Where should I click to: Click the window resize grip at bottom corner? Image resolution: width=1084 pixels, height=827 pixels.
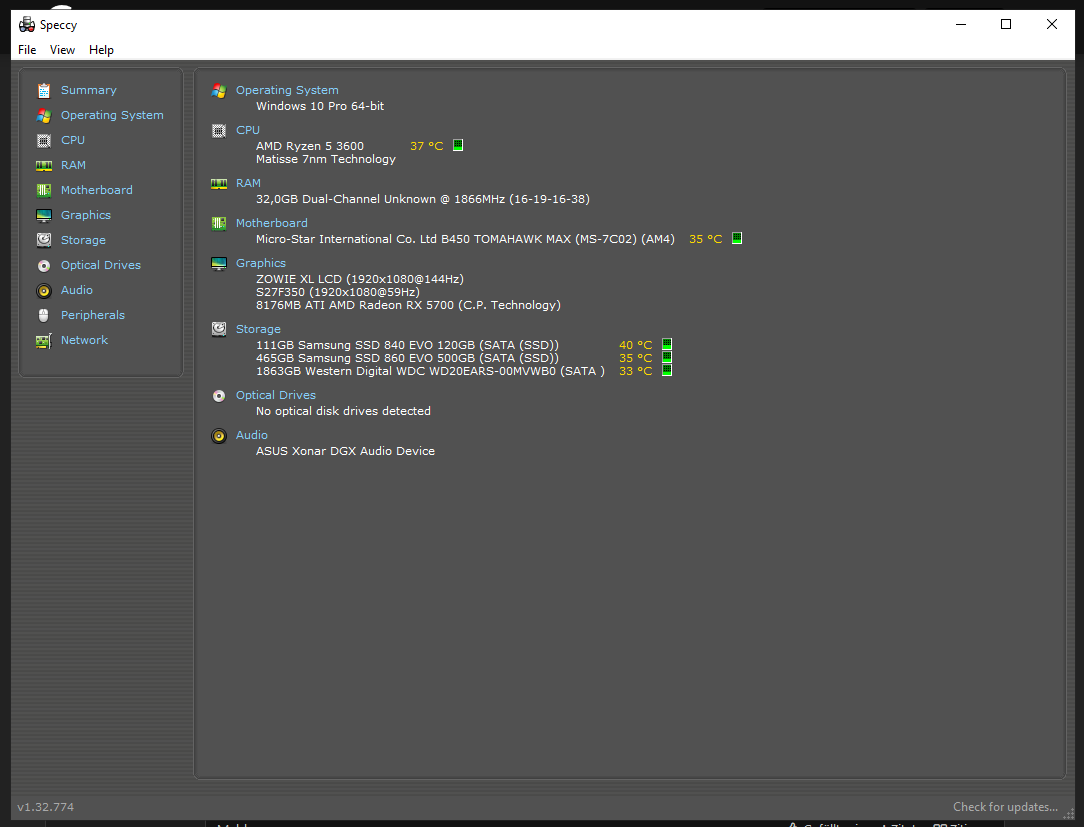tap(1069, 815)
